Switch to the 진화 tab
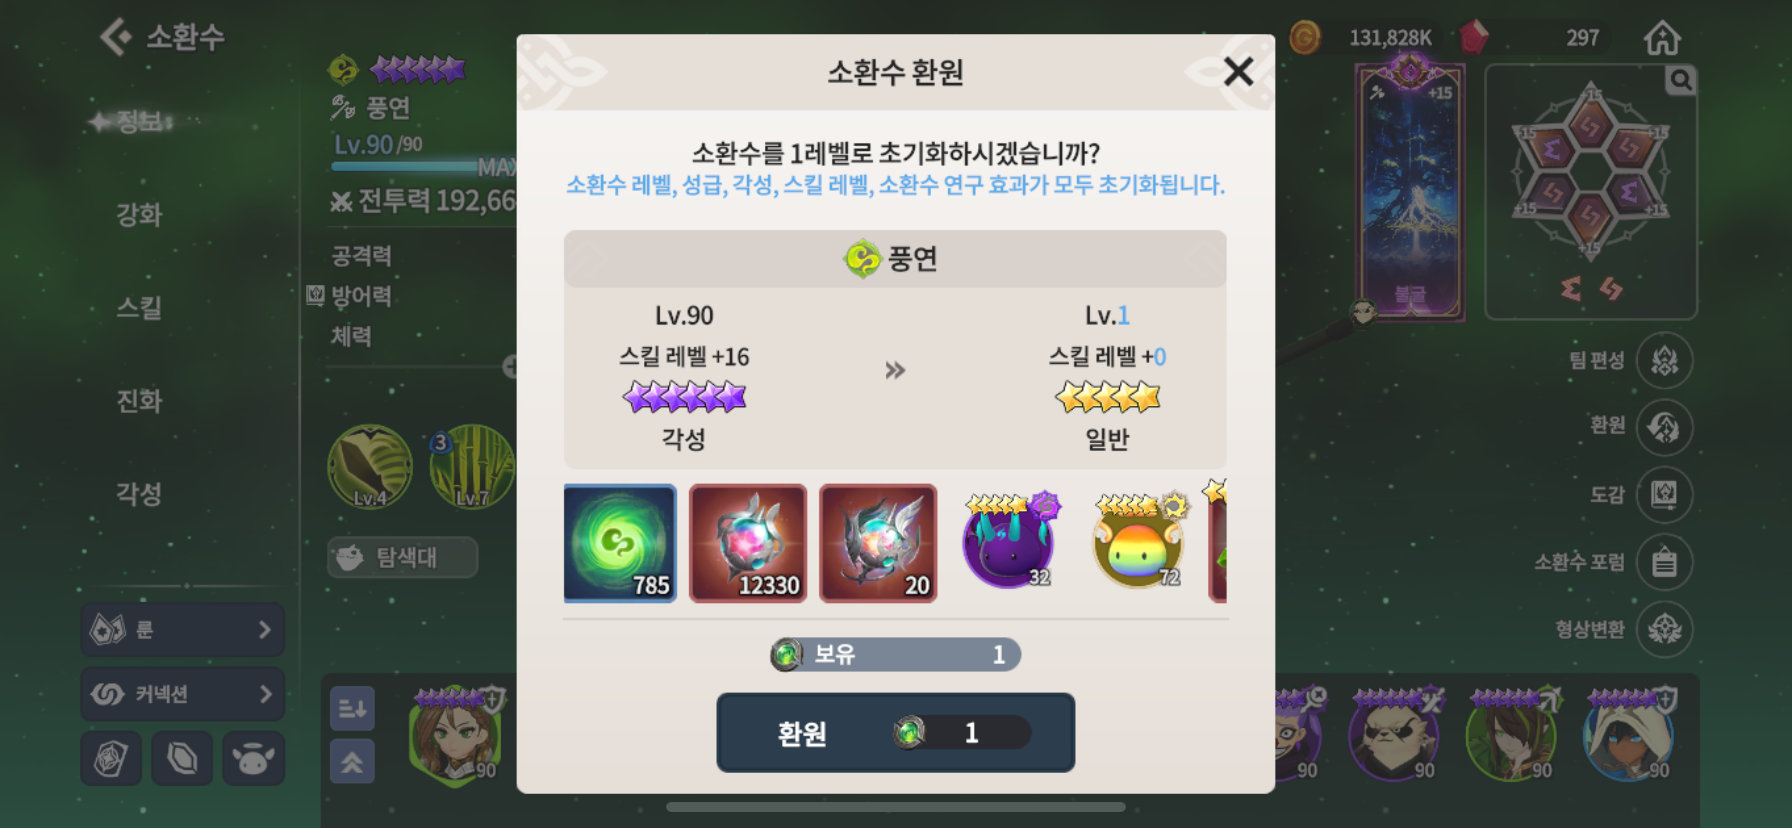Viewport: 1792px width, 828px height. [139, 401]
